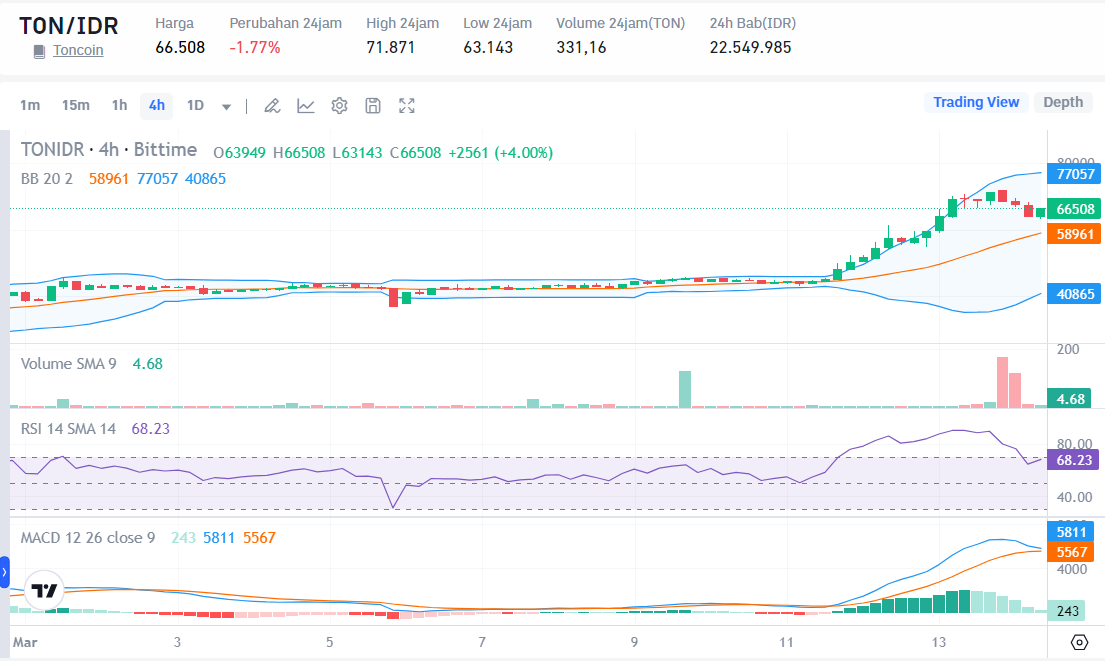This screenshot has height=661, width=1105.
Task: Open the indicators line-chart icon
Action: click(305, 106)
